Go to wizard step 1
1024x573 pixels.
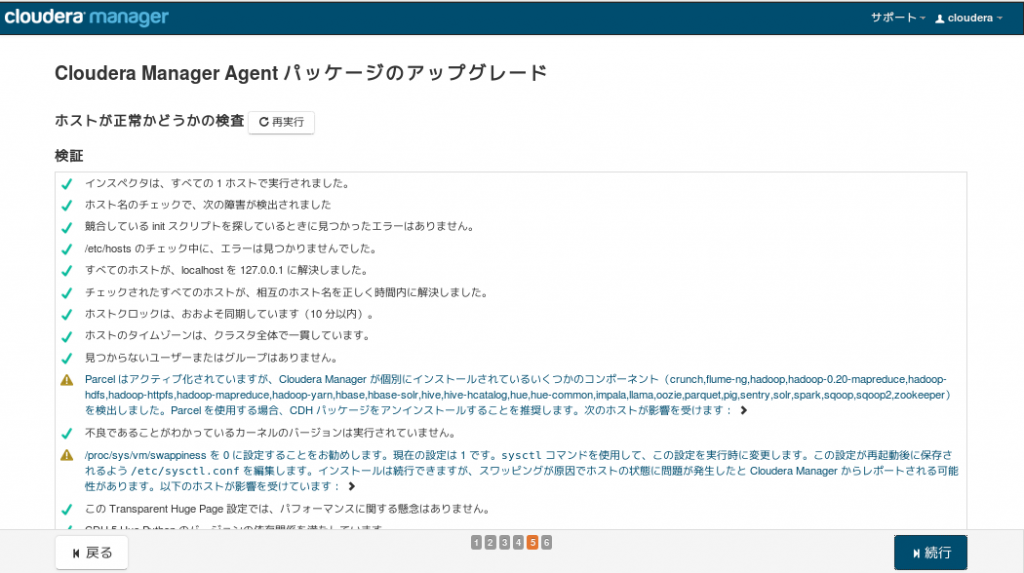pyautogui.click(x=476, y=542)
